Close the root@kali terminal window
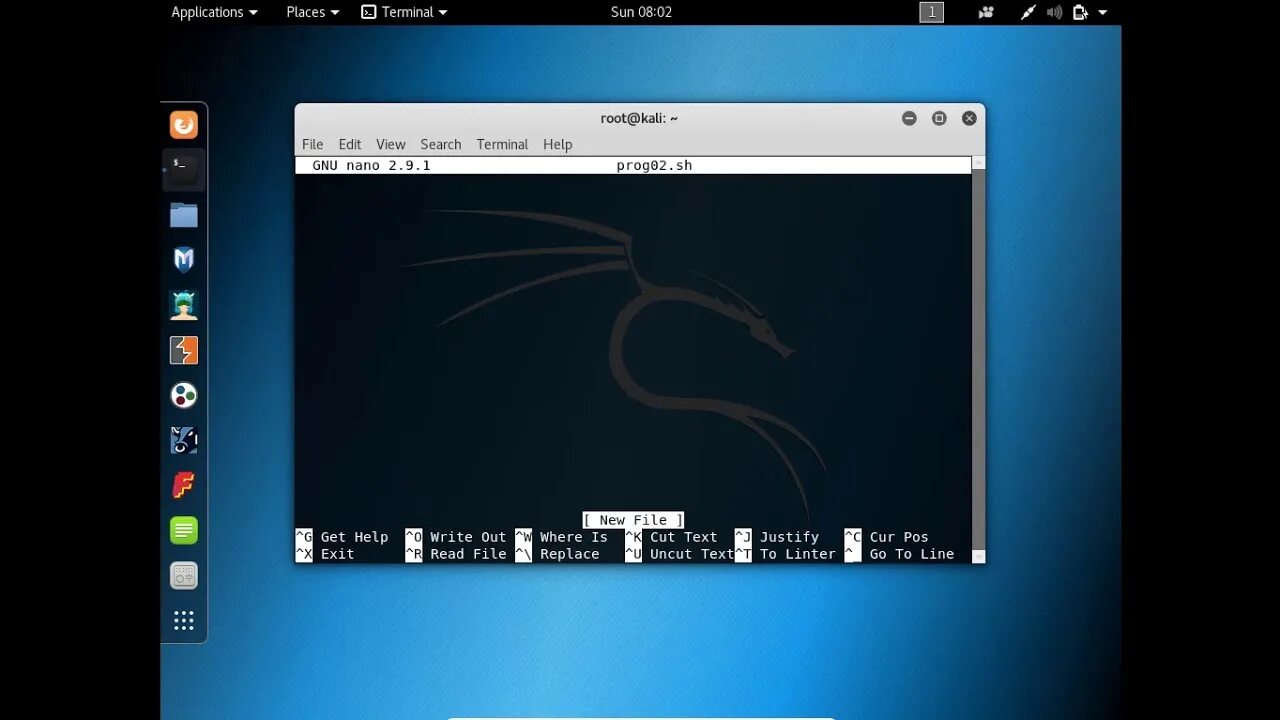1280x720 pixels. pyautogui.click(x=969, y=118)
